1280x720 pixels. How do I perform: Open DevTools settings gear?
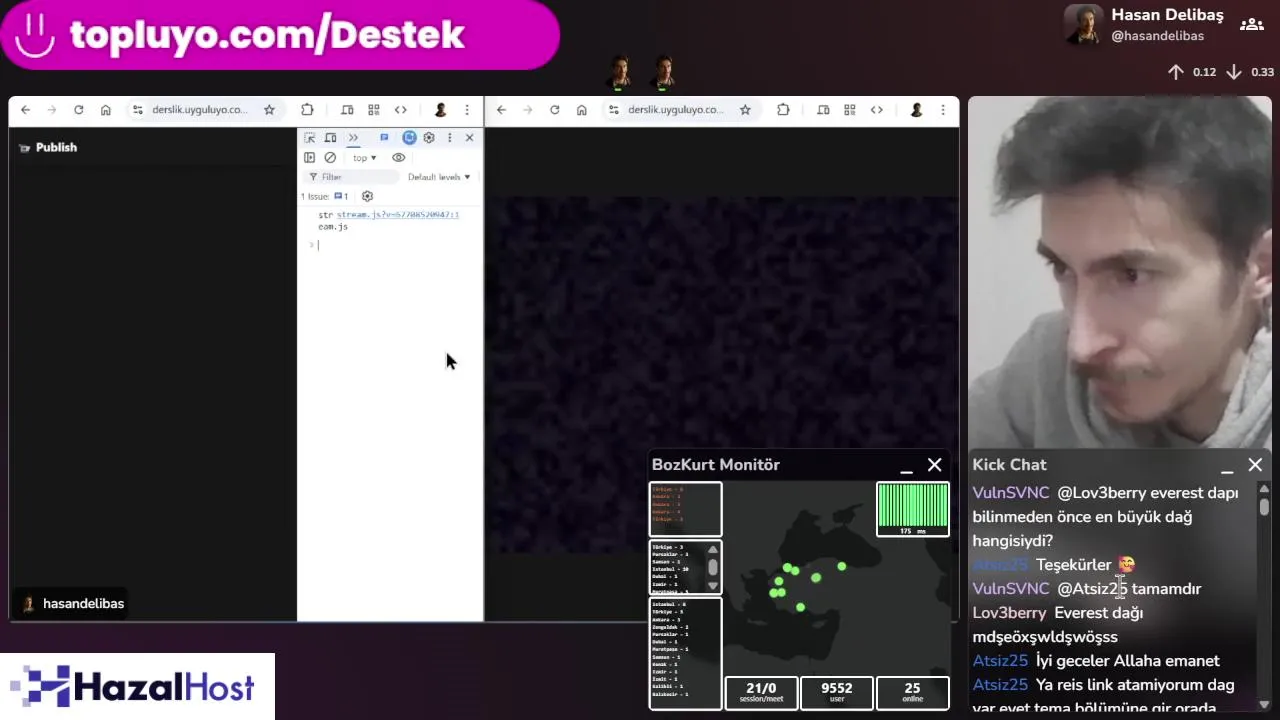tap(429, 138)
